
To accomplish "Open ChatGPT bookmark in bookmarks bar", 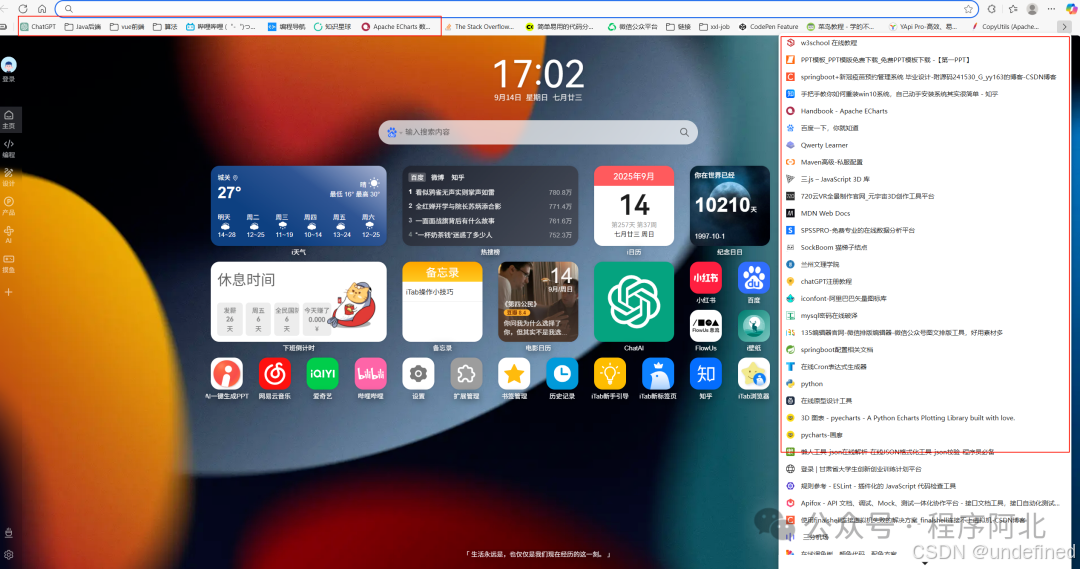I will [39, 27].
